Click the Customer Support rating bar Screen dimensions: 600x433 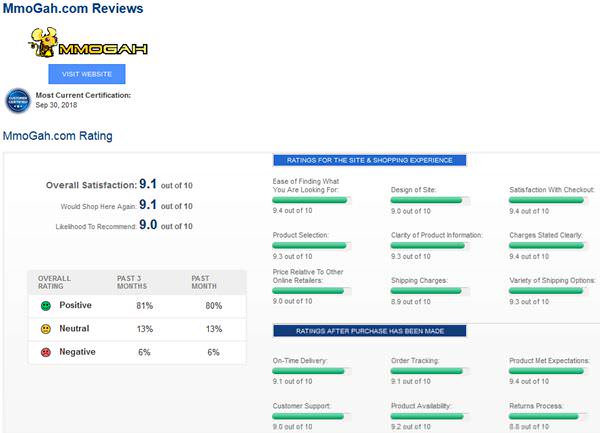[312, 416]
